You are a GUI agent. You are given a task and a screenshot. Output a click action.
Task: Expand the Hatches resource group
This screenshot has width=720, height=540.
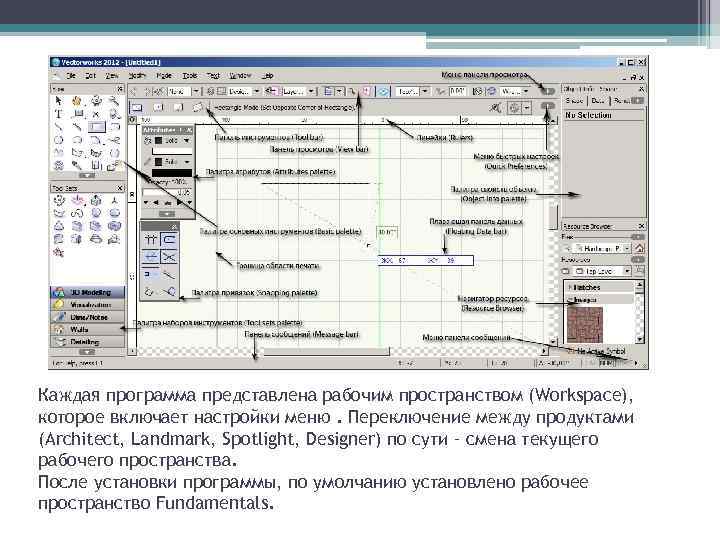coord(570,287)
